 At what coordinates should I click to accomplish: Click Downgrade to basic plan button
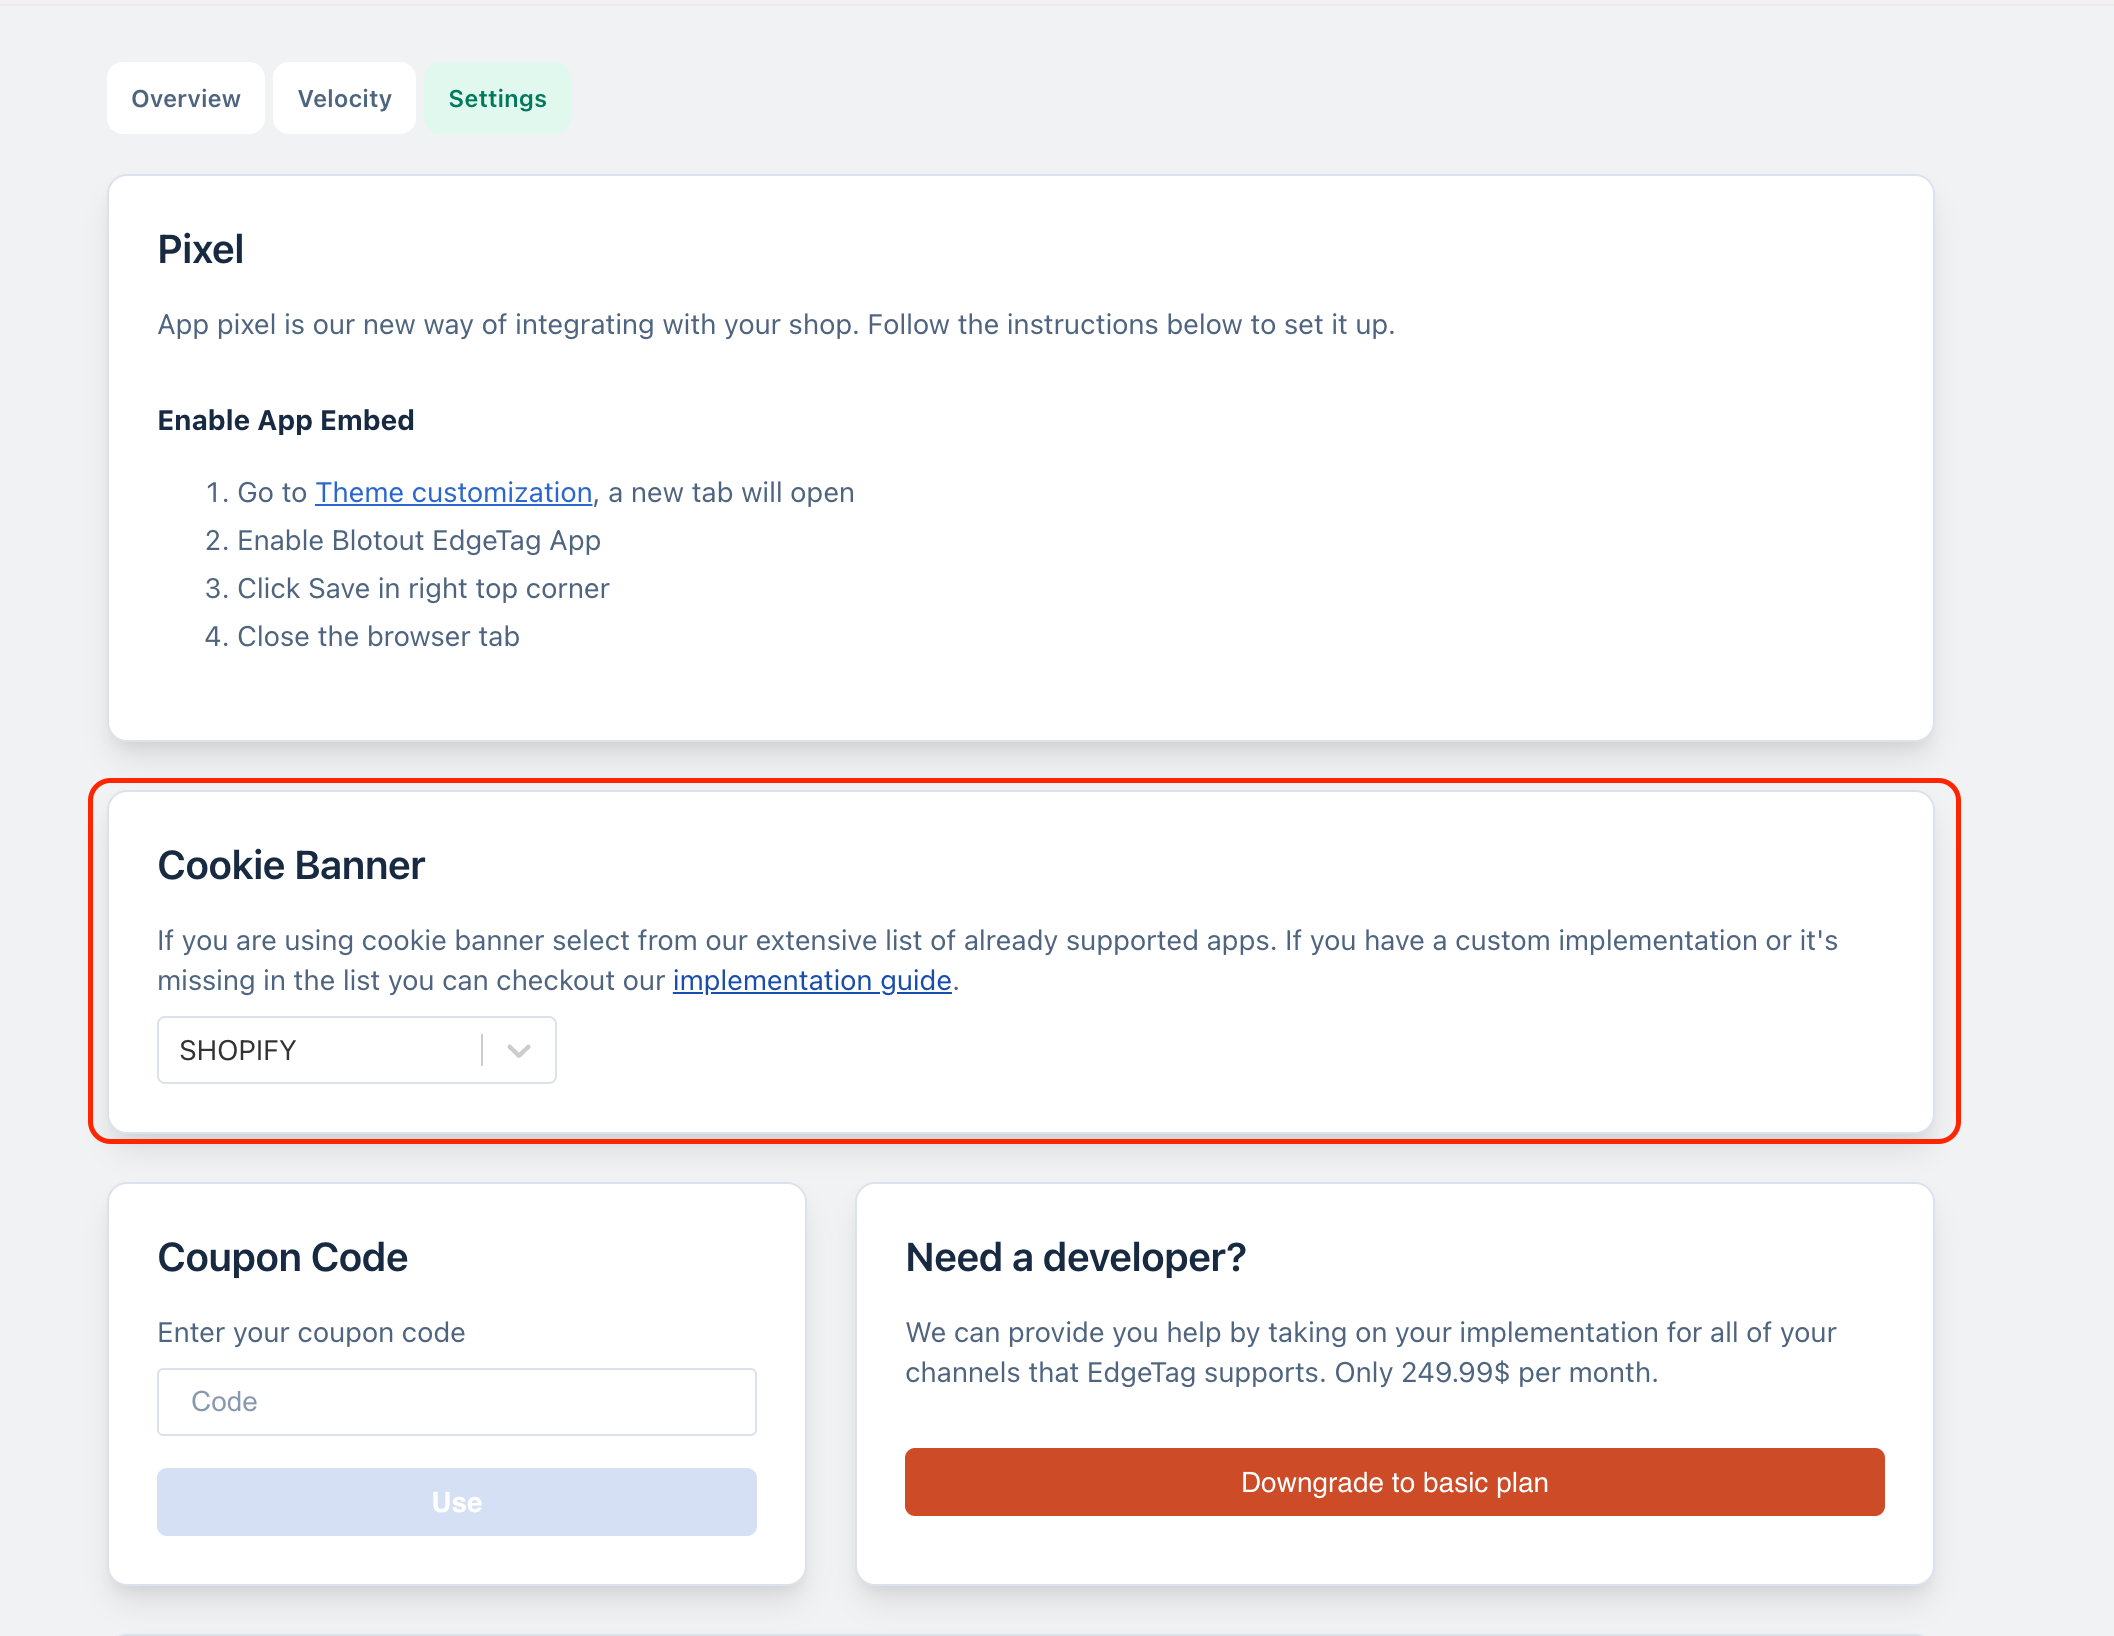point(1394,1482)
